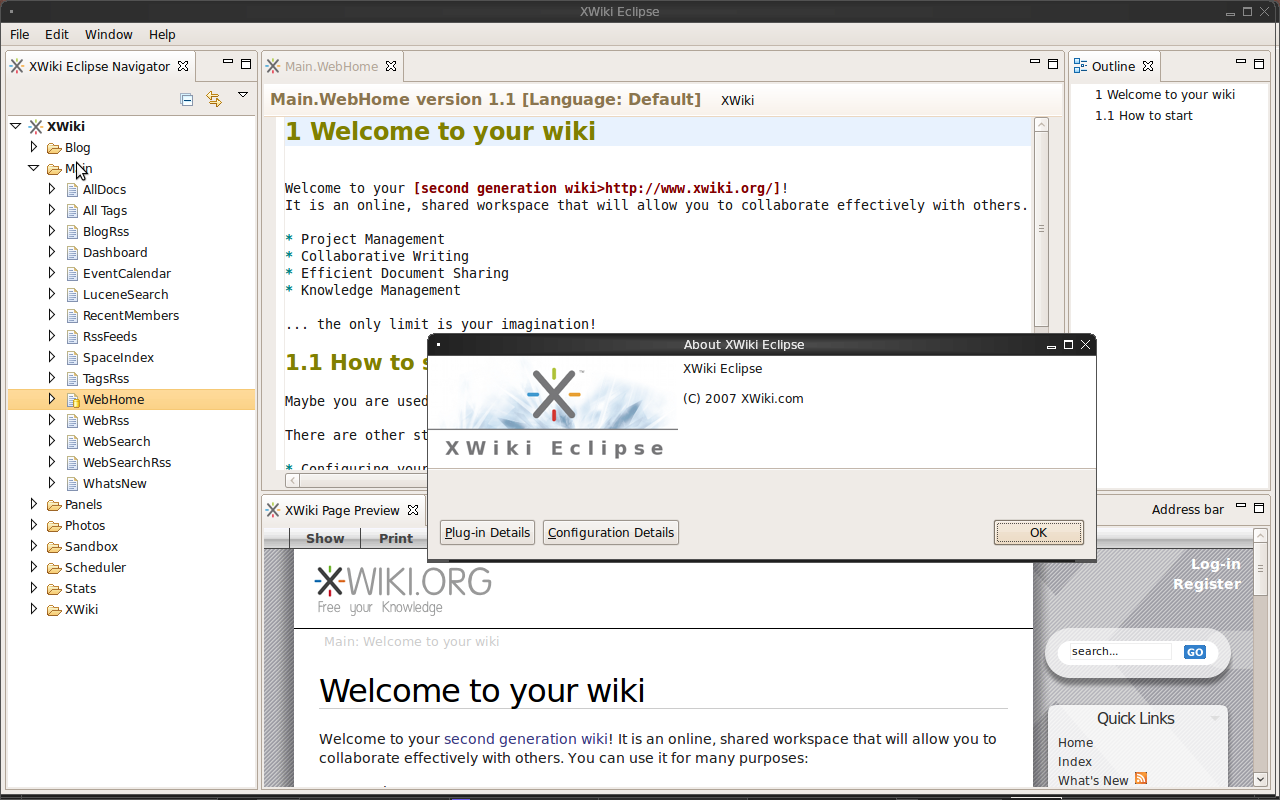Screen dimensions: 1280x800
Task: Click the RSS feed icon beside What's New
Action: tap(1140, 779)
